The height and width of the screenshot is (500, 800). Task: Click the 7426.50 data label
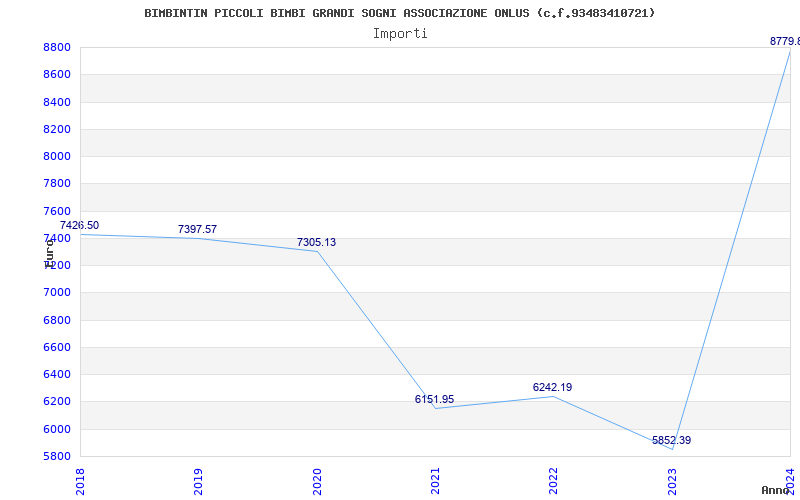click(79, 226)
